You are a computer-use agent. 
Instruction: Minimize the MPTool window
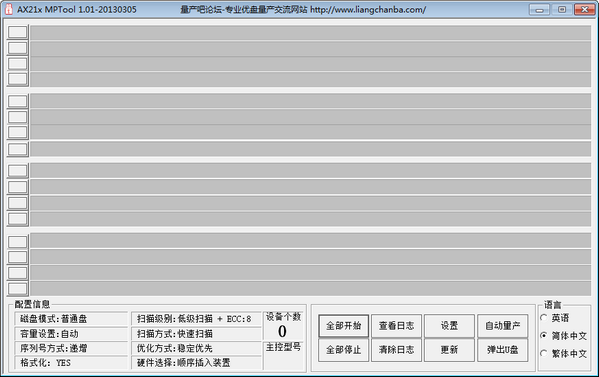539,10
